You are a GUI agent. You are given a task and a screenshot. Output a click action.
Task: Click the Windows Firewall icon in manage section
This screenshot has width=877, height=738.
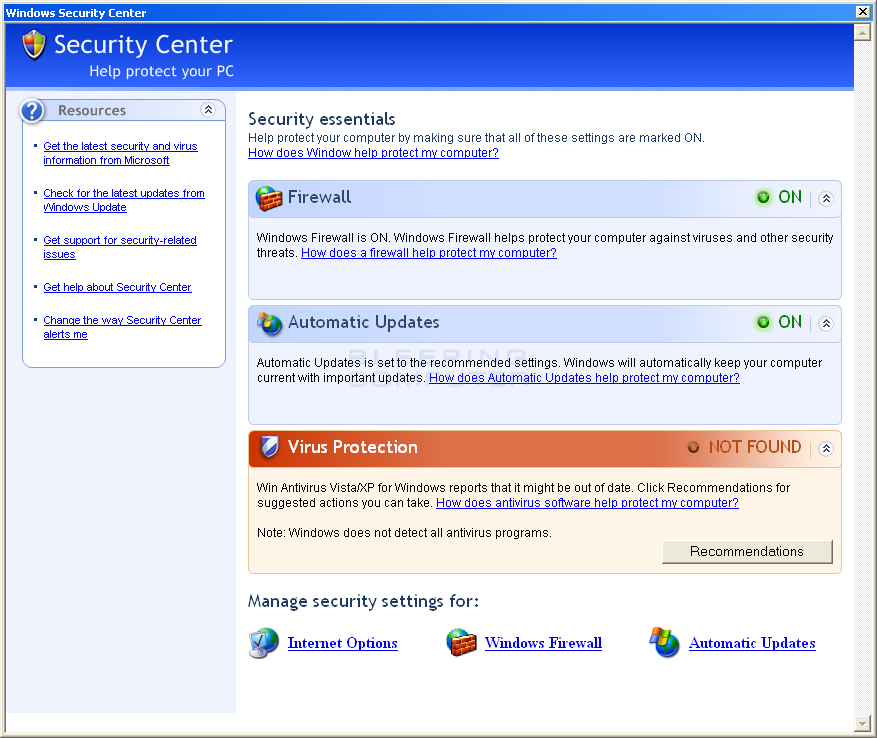[x=461, y=643]
